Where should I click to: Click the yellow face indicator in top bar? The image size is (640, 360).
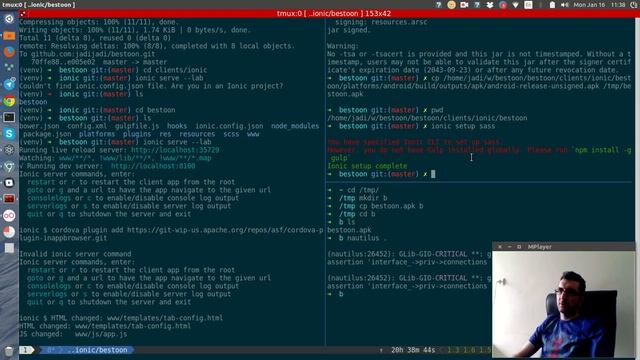[x=451, y=5]
